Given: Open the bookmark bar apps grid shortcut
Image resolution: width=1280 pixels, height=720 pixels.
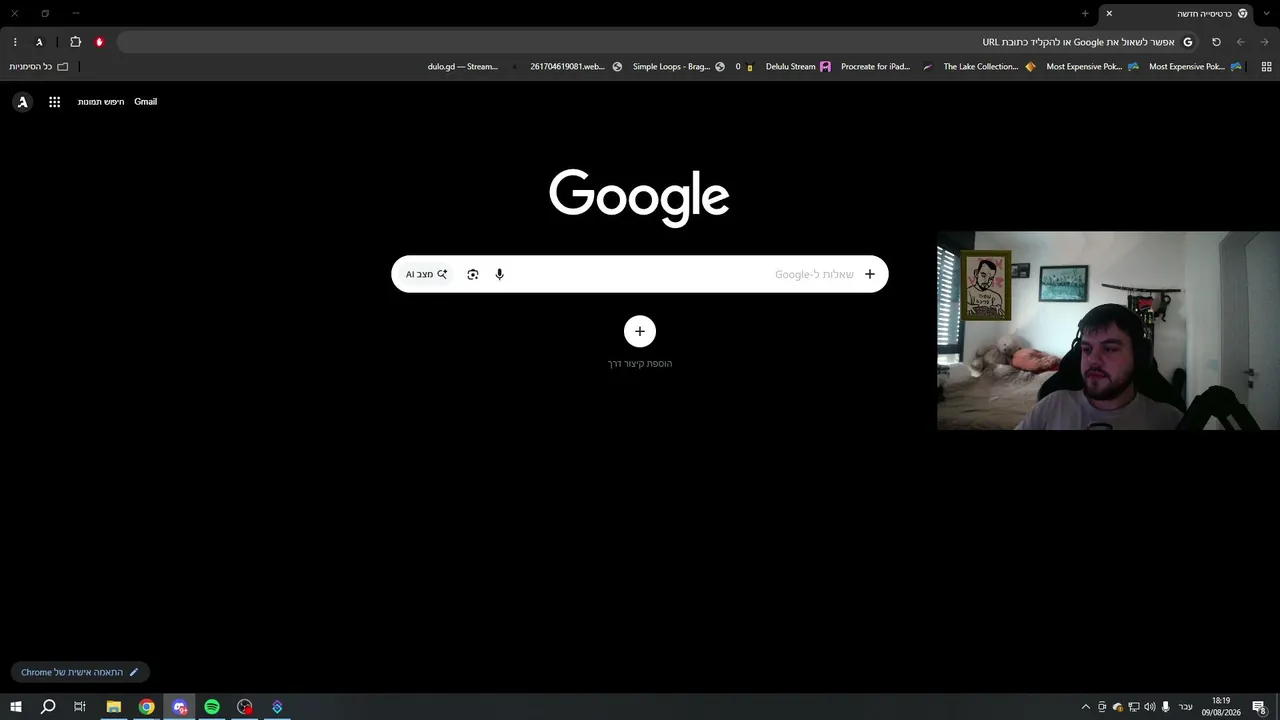Looking at the screenshot, I should pos(1266,67).
